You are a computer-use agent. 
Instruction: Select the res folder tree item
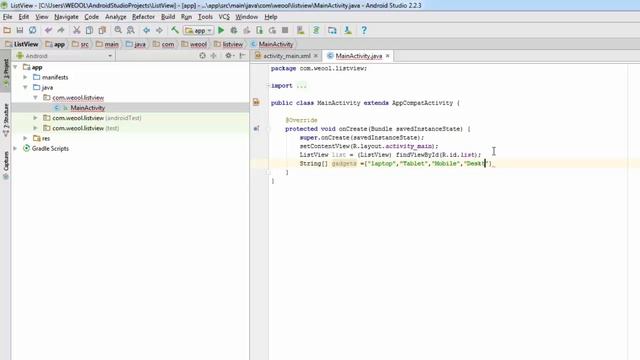(x=41, y=138)
